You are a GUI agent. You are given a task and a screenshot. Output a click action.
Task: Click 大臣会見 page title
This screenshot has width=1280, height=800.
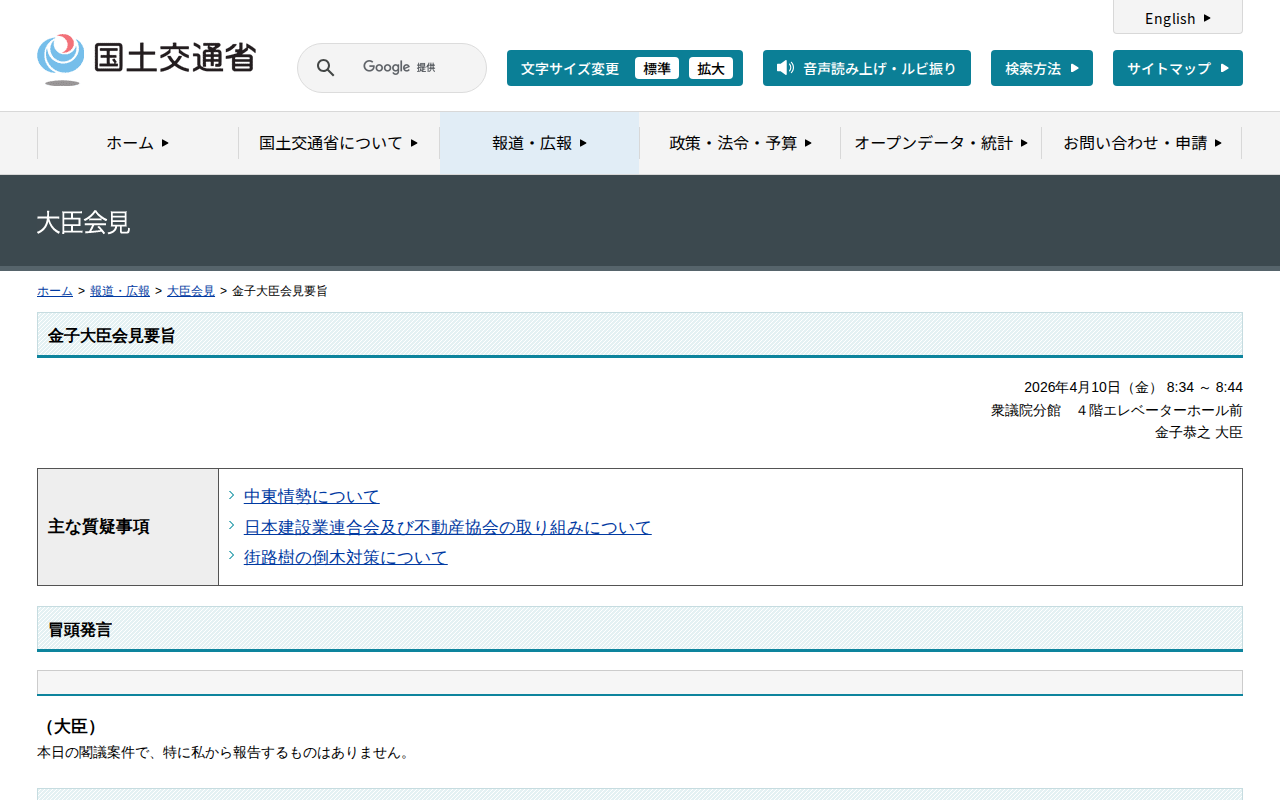click(x=83, y=223)
